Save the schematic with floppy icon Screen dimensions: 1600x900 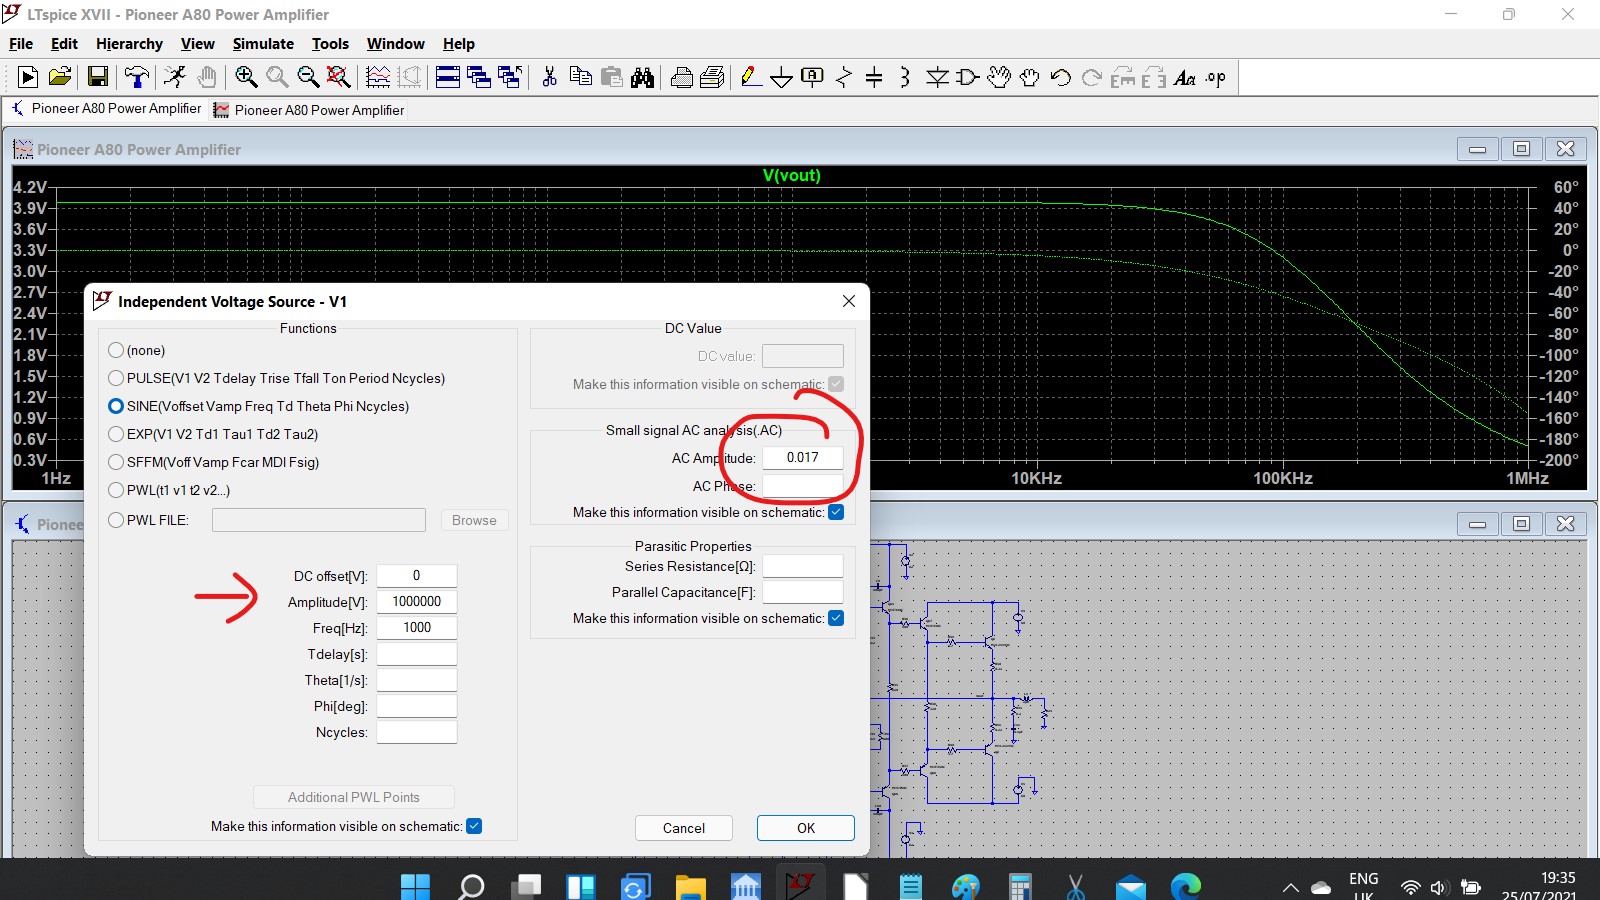coord(98,77)
